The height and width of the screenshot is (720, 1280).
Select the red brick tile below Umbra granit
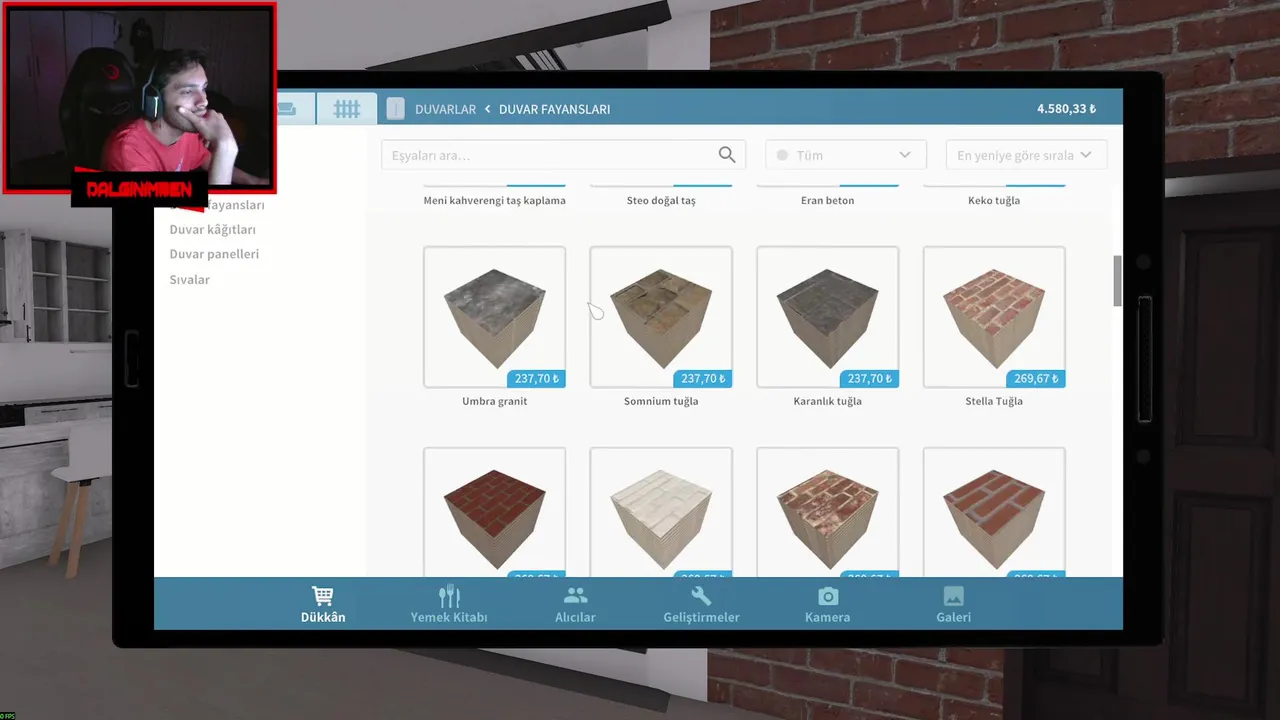pyautogui.click(x=494, y=512)
